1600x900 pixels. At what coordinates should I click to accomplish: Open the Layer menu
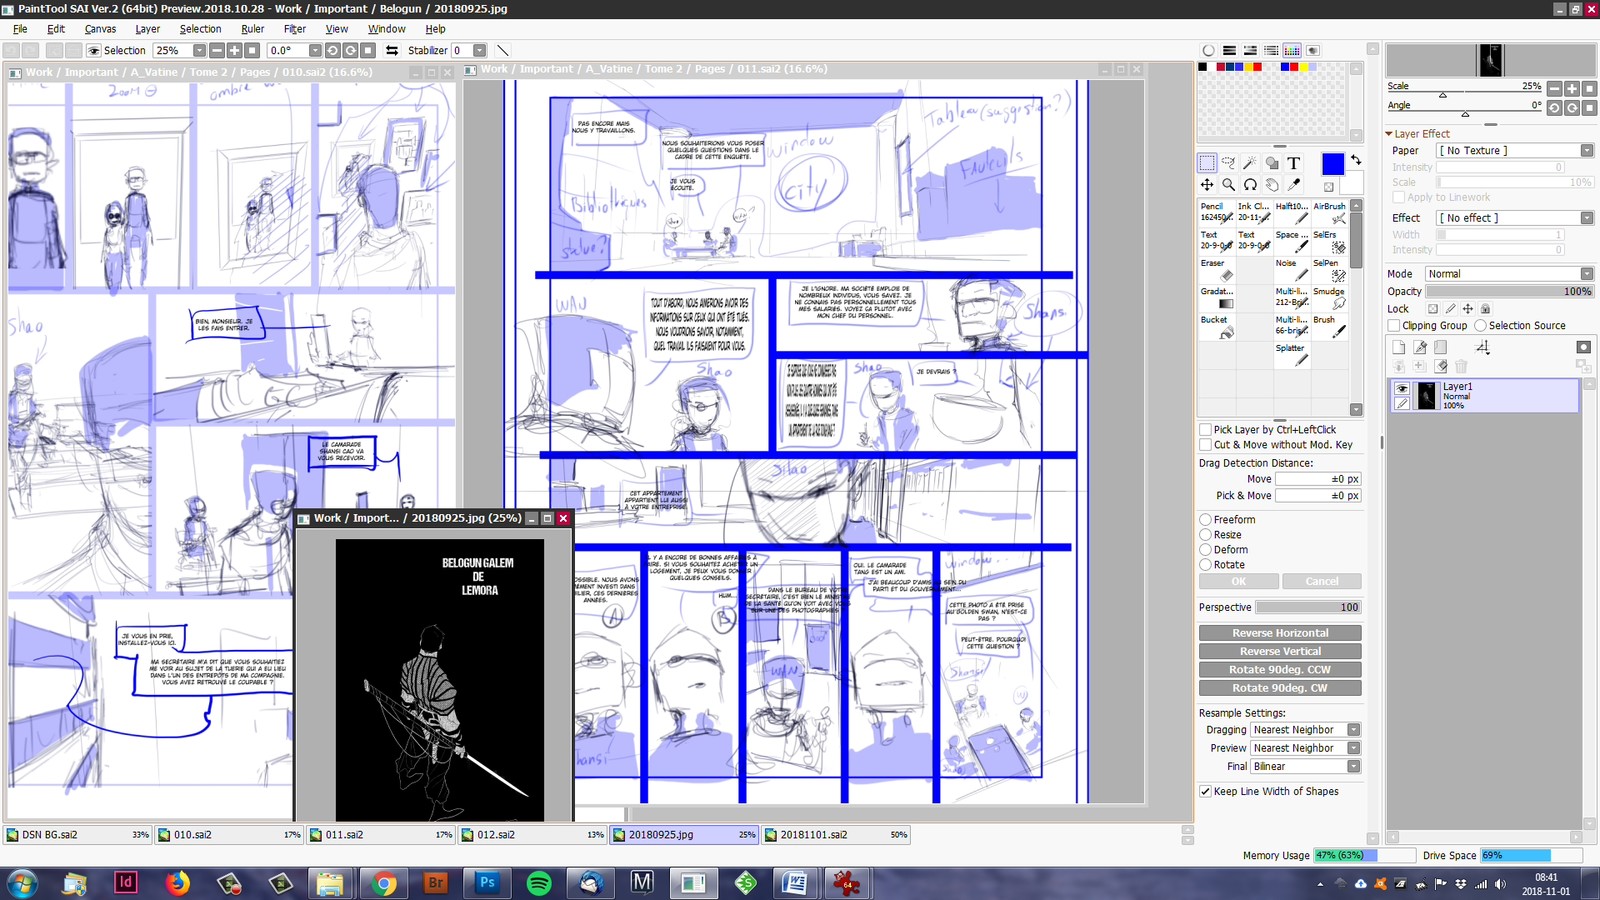148,29
